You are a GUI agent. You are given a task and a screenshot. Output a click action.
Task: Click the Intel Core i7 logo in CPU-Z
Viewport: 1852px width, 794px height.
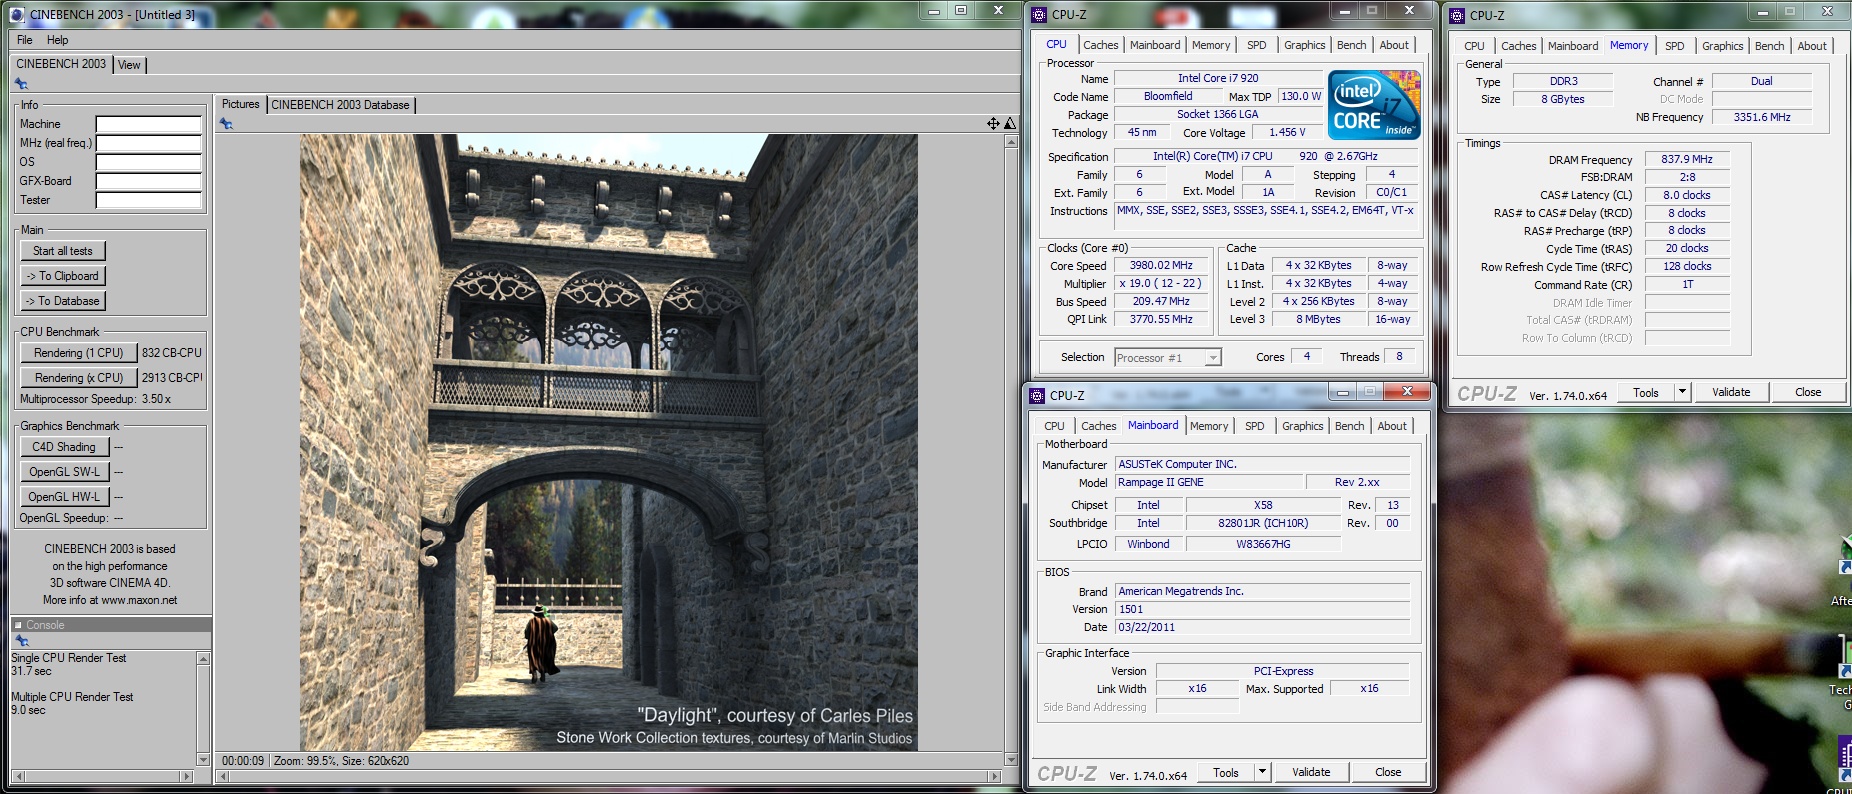(x=1374, y=104)
